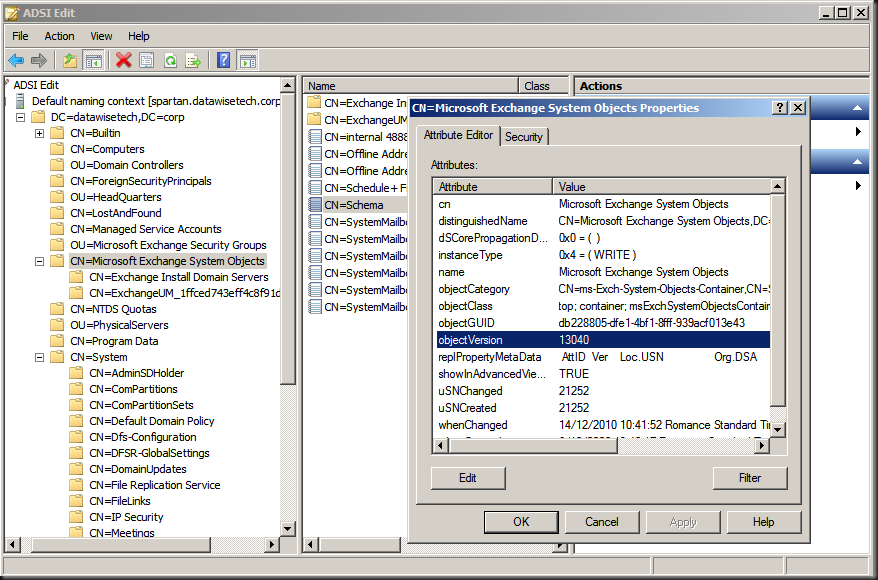
Task: Select the distinguishedName attribute row
Action: pos(603,221)
